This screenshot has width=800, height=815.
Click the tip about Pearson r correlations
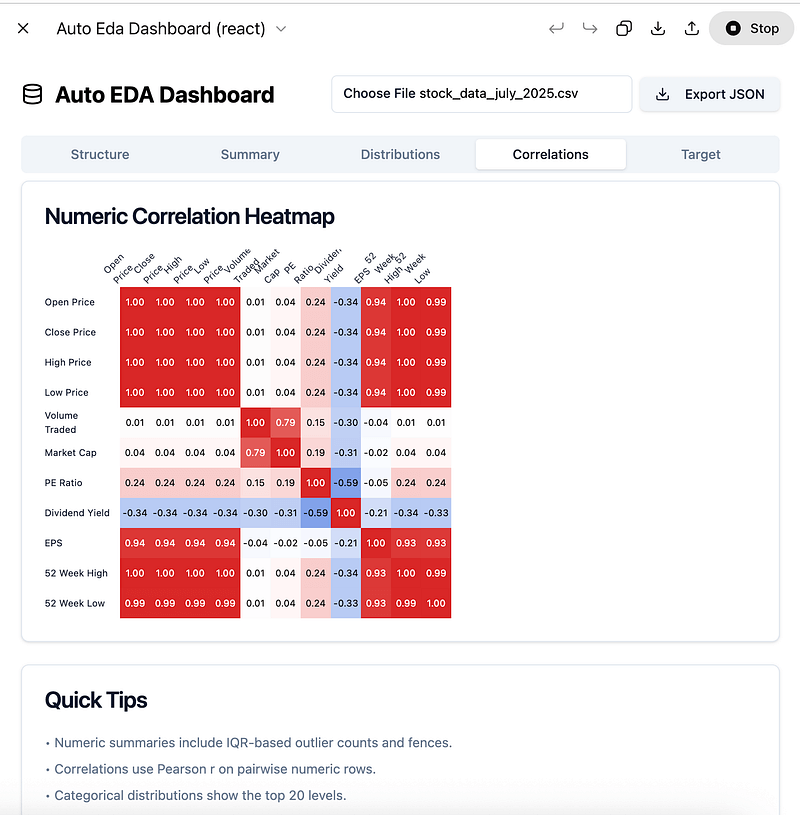tap(215, 769)
